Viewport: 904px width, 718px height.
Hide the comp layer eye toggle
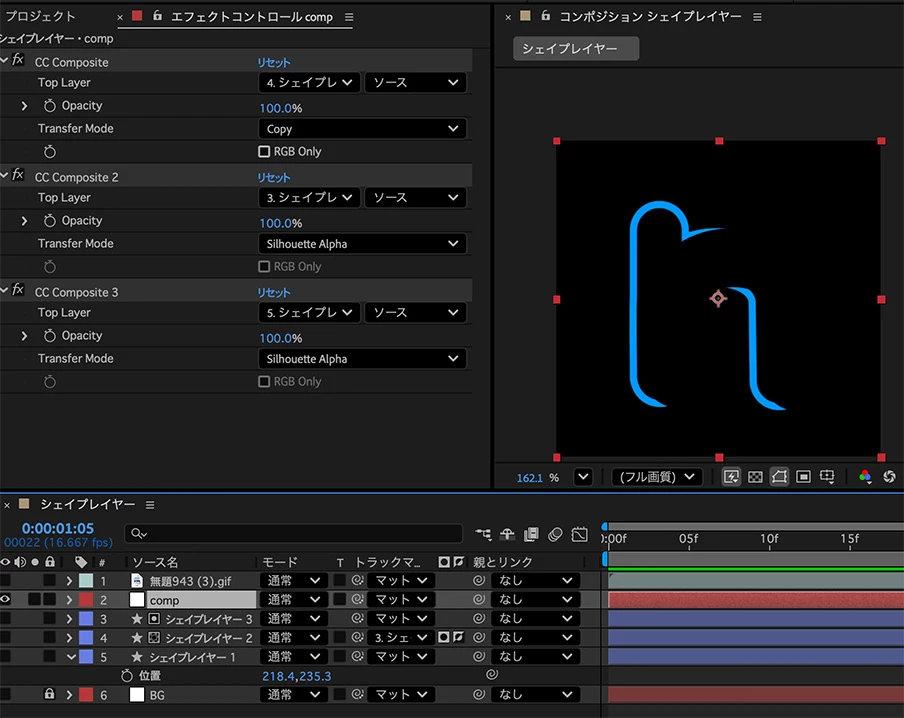[x=6, y=599]
